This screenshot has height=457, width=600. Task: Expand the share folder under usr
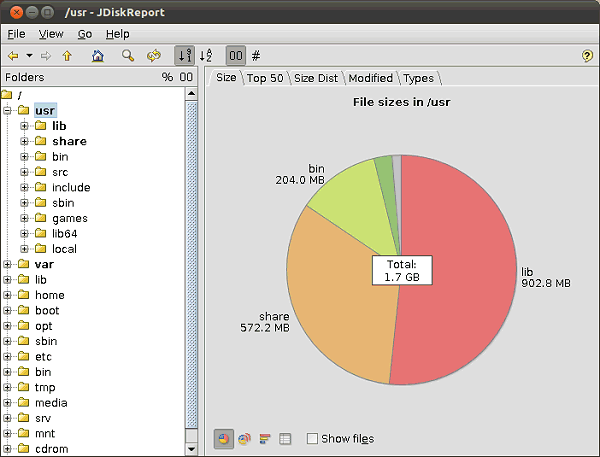click(x=24, y=141)
